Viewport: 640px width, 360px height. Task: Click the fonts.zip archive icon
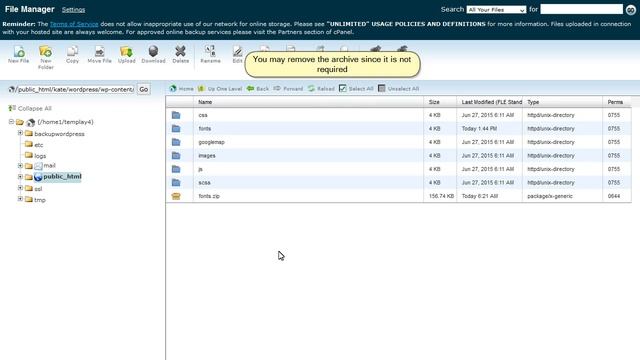coord(176,196)
